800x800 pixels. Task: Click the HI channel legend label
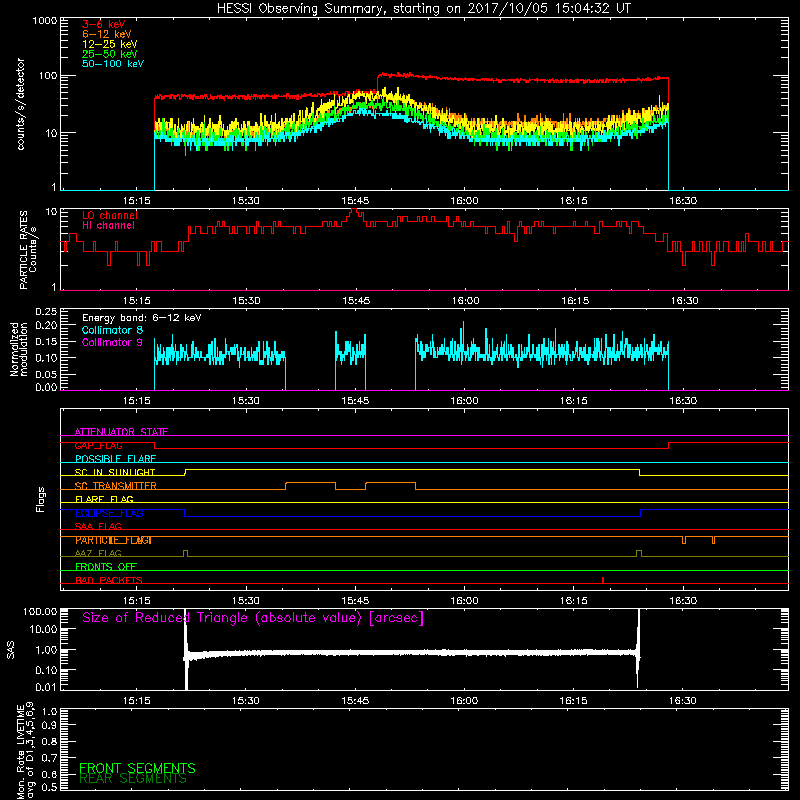108,226
